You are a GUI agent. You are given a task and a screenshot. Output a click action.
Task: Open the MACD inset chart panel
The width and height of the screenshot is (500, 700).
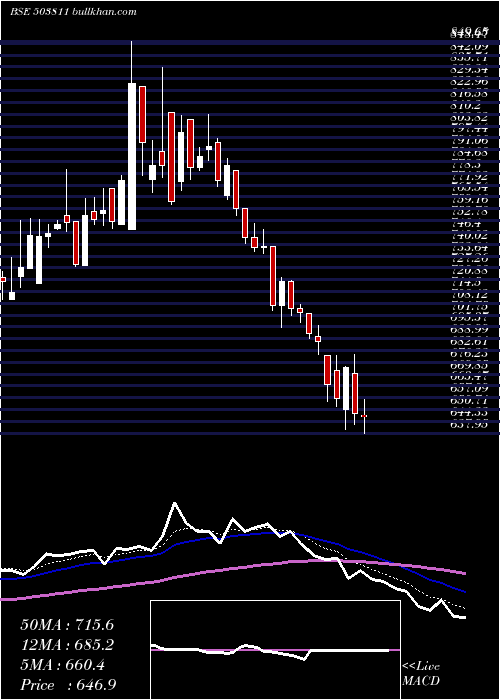pyautogui.click(x=275, y=650)
